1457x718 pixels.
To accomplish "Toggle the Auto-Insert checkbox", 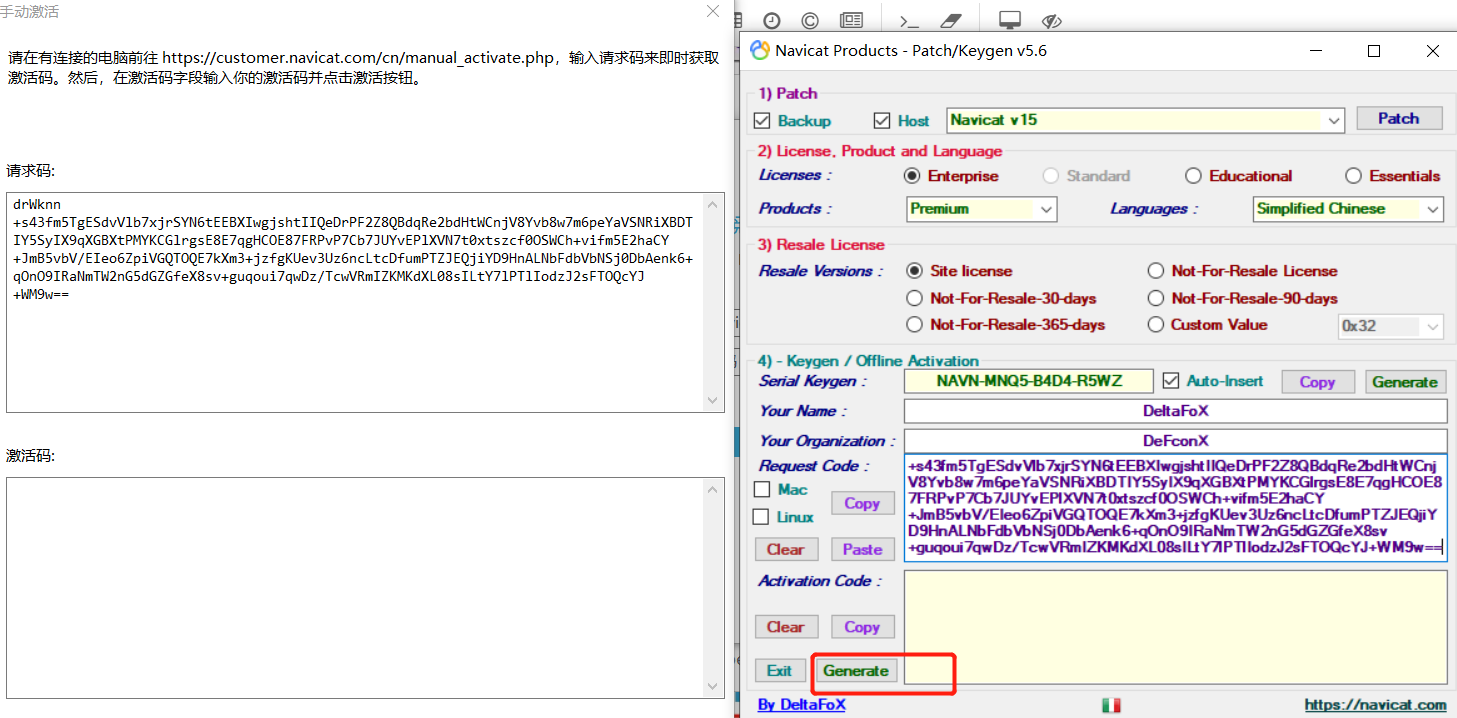I will [1172, 381].
